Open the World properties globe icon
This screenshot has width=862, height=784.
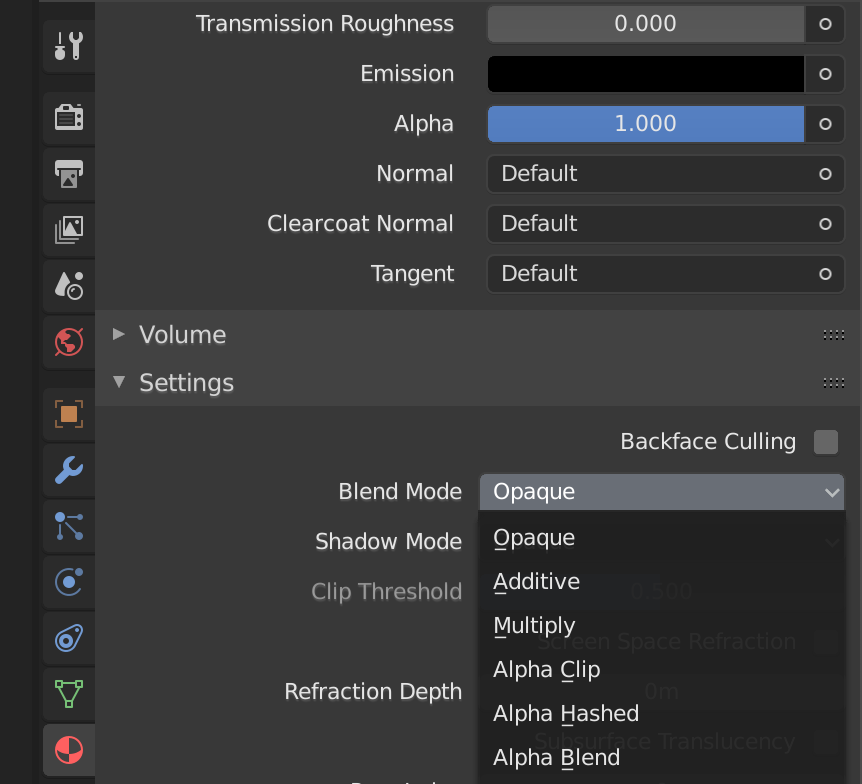click(x=68, y=342)
